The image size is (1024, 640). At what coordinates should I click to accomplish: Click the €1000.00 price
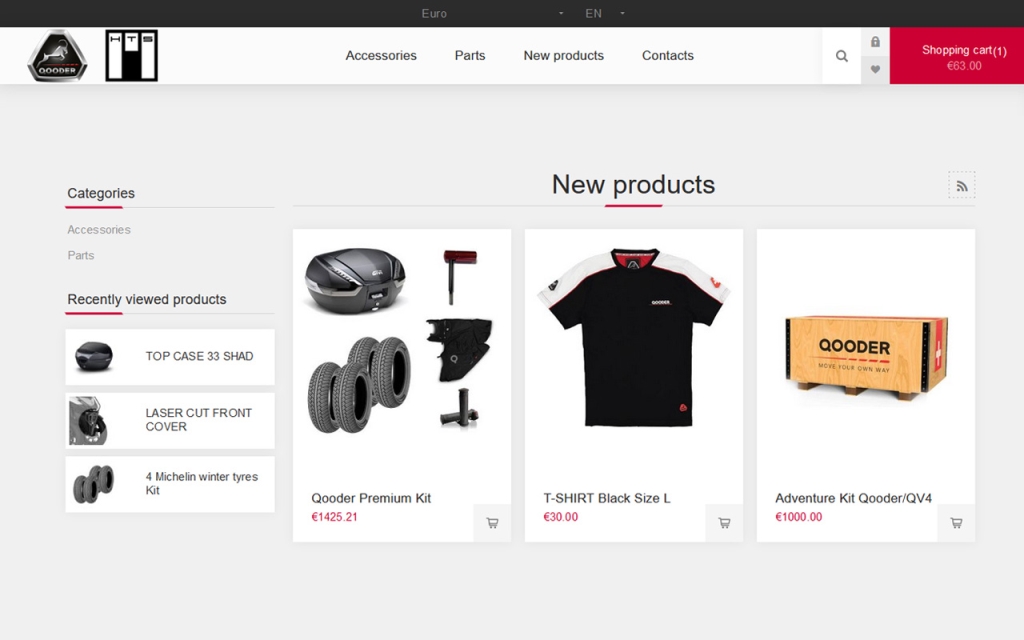(x=799, y=517)
